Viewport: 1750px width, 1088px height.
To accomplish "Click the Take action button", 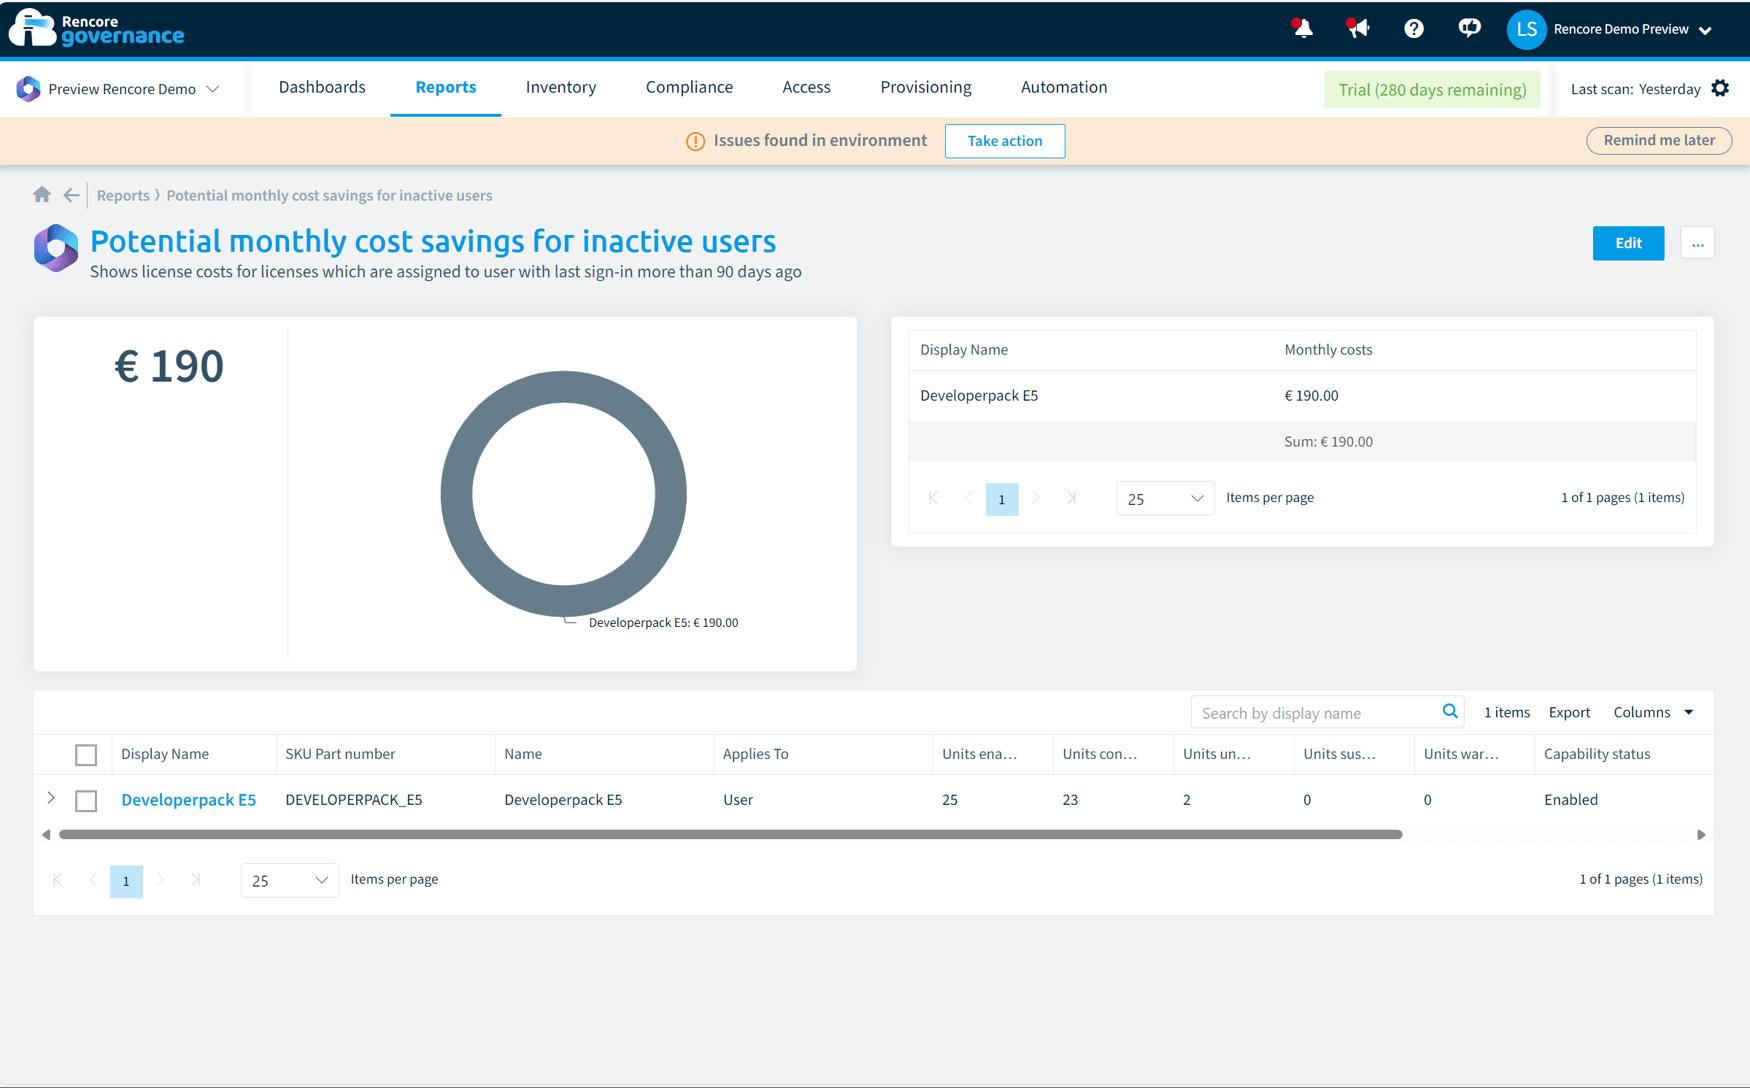I will (x=1004, y=141).
